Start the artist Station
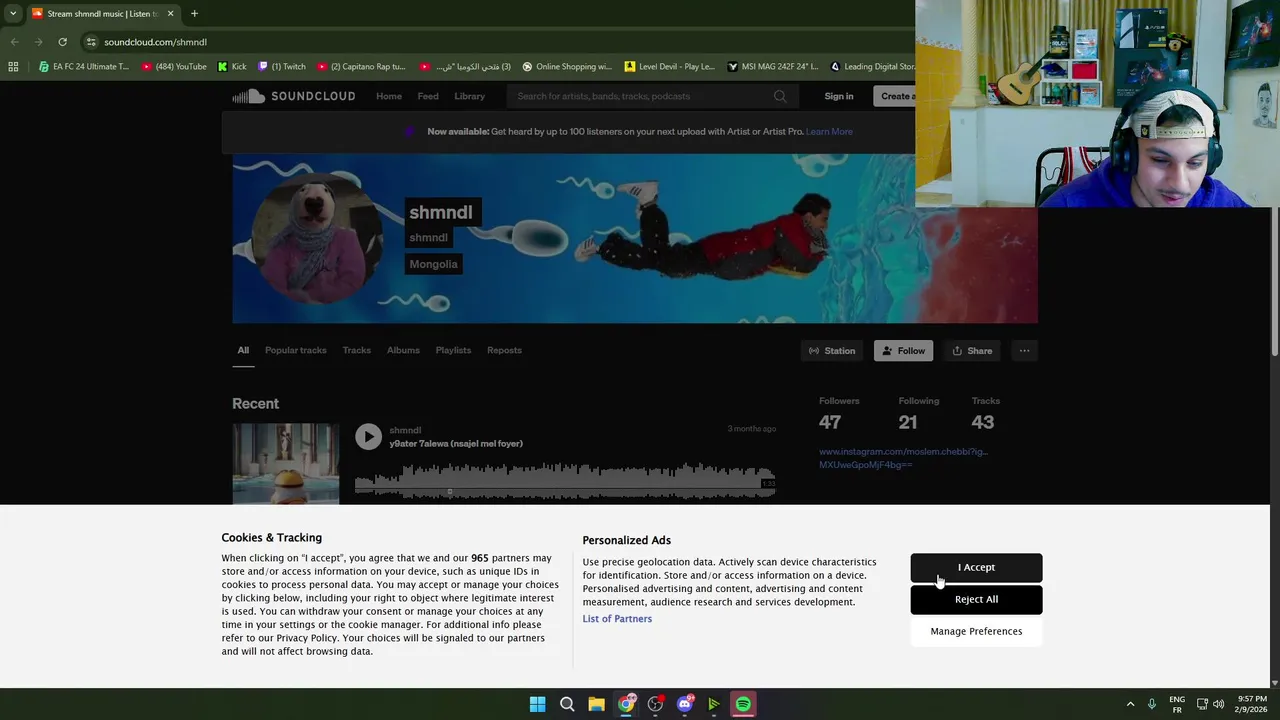This screenshot has height=720, width=1280. [x=832, y=351]
